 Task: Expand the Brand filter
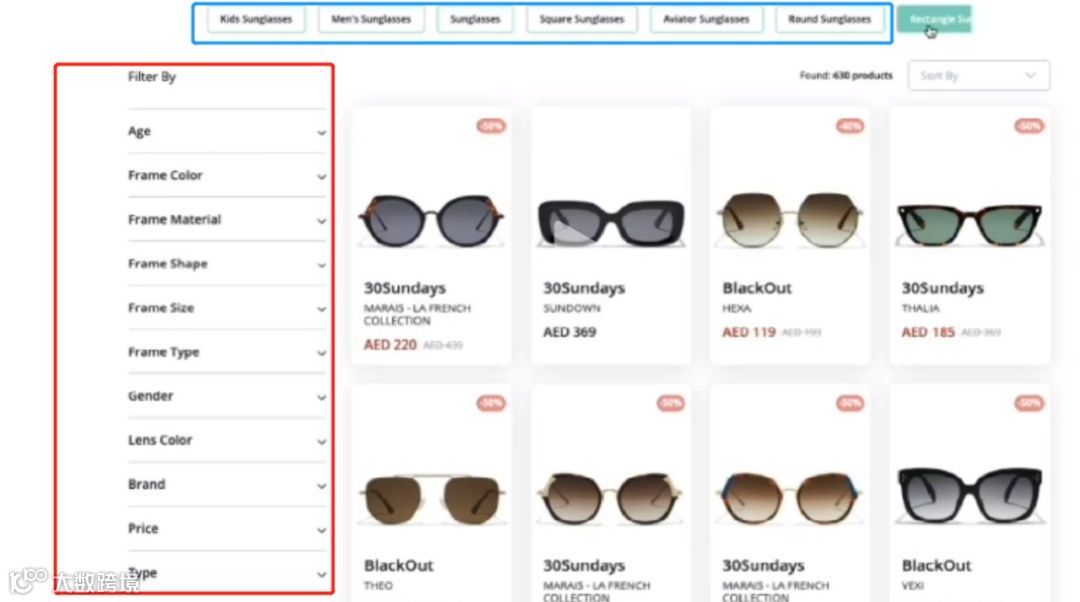tap(227, 484)
